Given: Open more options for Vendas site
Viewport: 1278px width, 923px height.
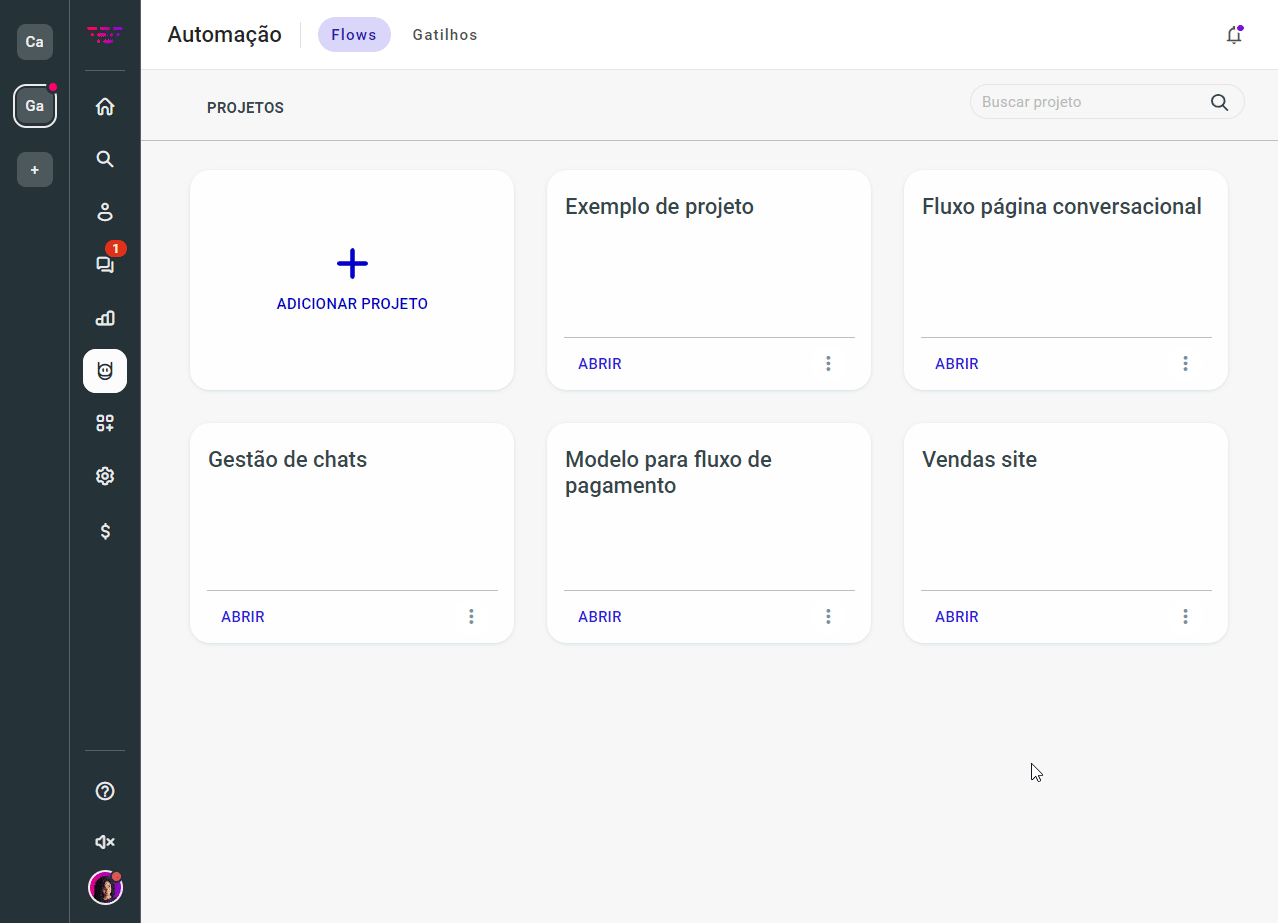Looking at the screenshot, I should point(1185,617).
